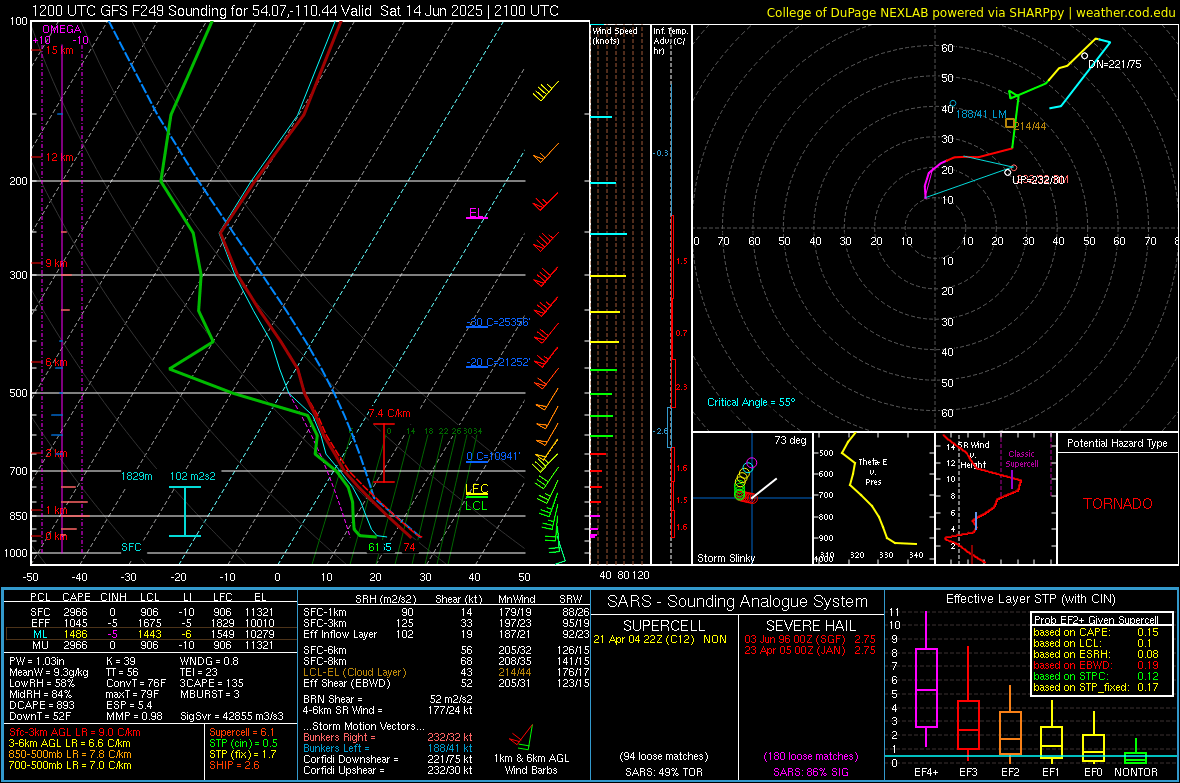Click the Critical Angle = 55° text

(x=750, y=402)
